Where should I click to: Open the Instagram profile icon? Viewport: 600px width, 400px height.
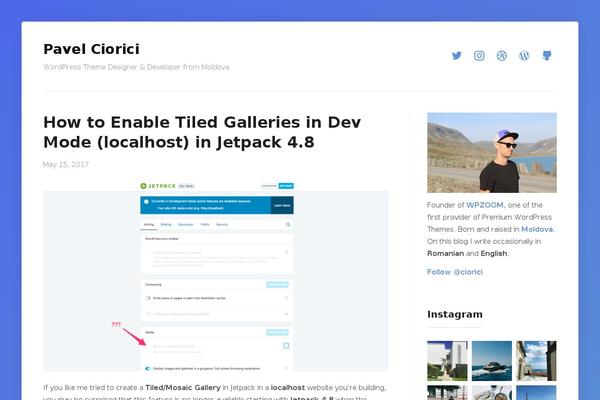point(479,56)
